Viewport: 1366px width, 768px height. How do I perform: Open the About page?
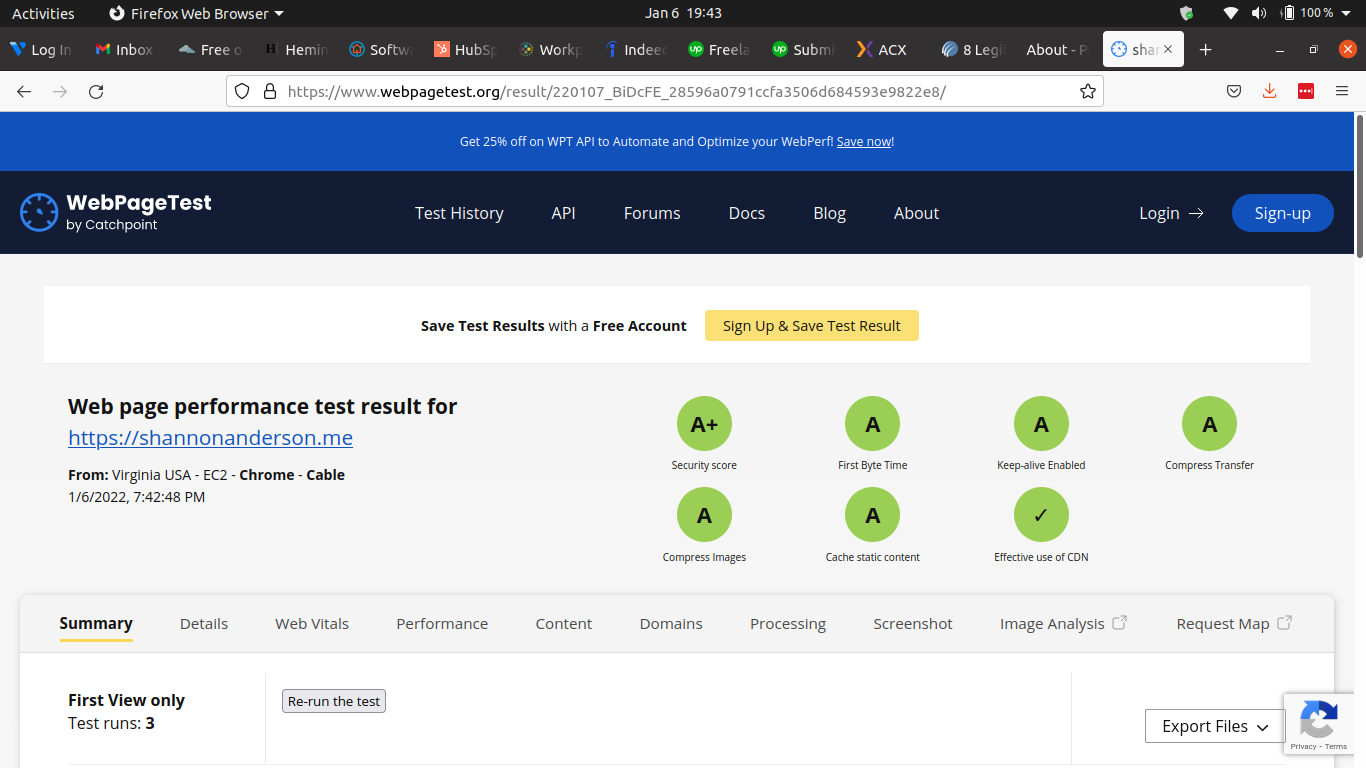[916, 213]
